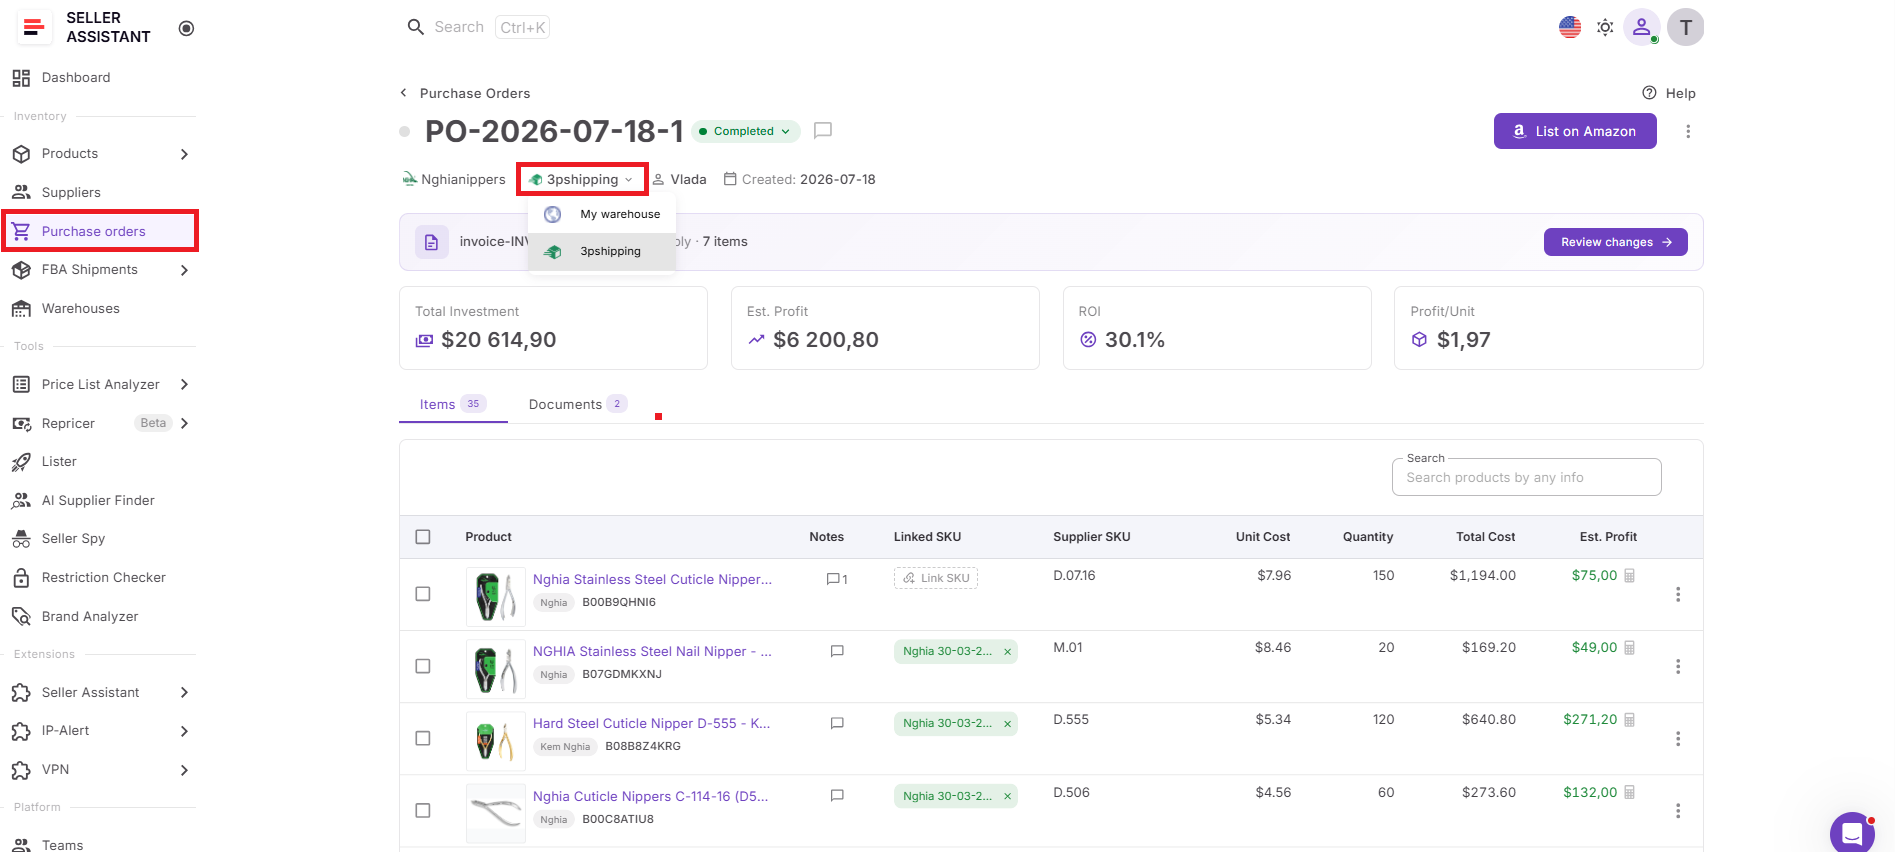This screenshot has width=1895, height=852.
Task: Click the Seller Spy icon
Action: (x=21, y=539)
